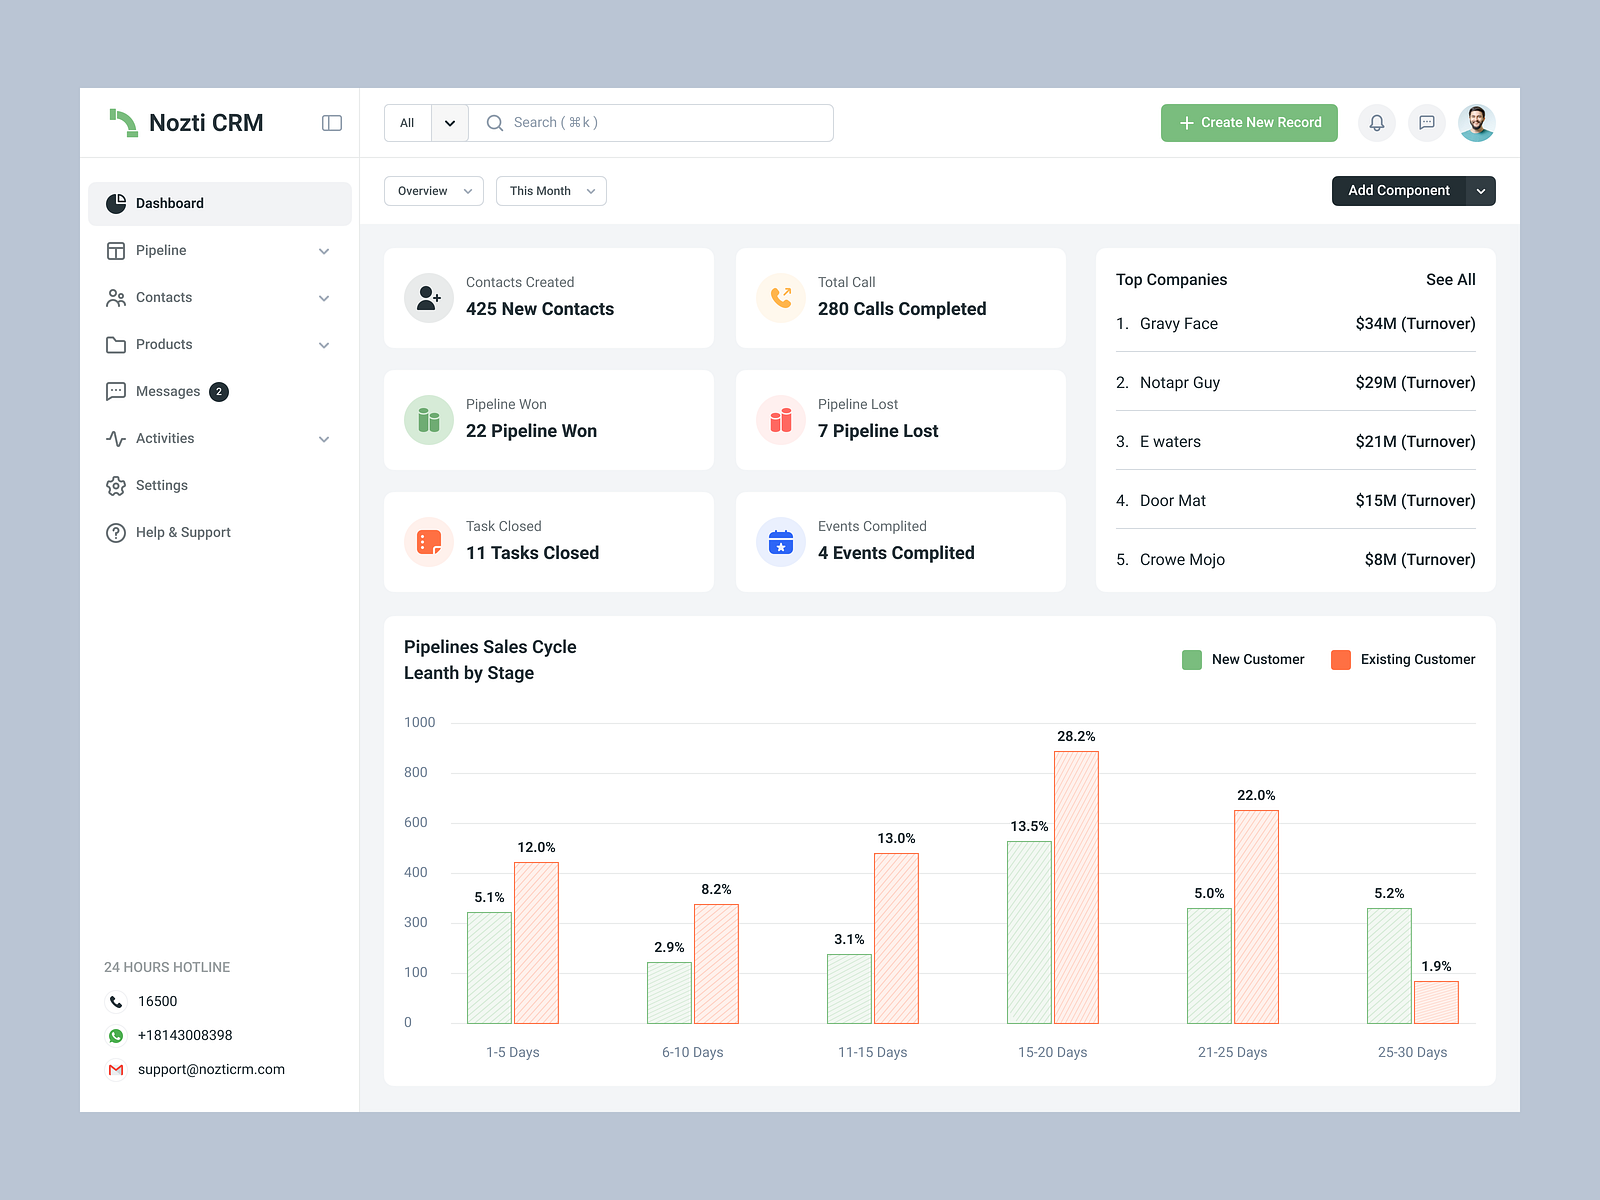Select Products in the sidebar
This screenshot has width=1600, height=1200.
tap(220, 344)
